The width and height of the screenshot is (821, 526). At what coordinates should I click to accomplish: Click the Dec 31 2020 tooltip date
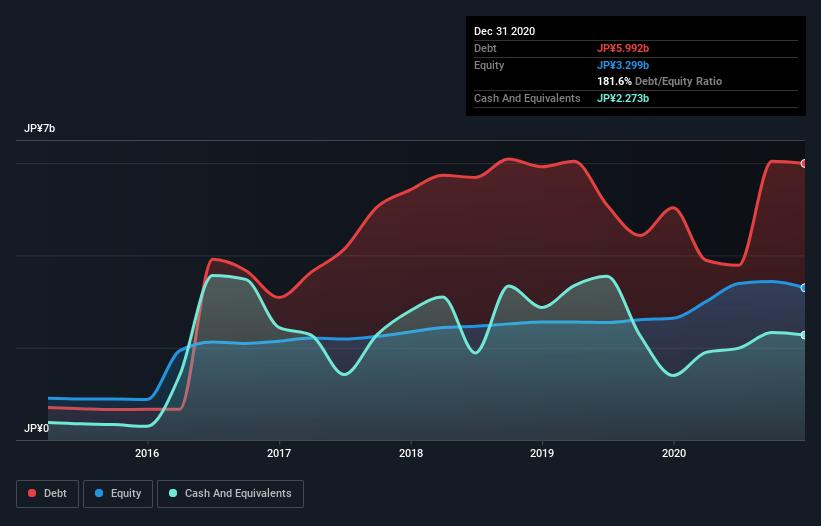tap(504, 31)
